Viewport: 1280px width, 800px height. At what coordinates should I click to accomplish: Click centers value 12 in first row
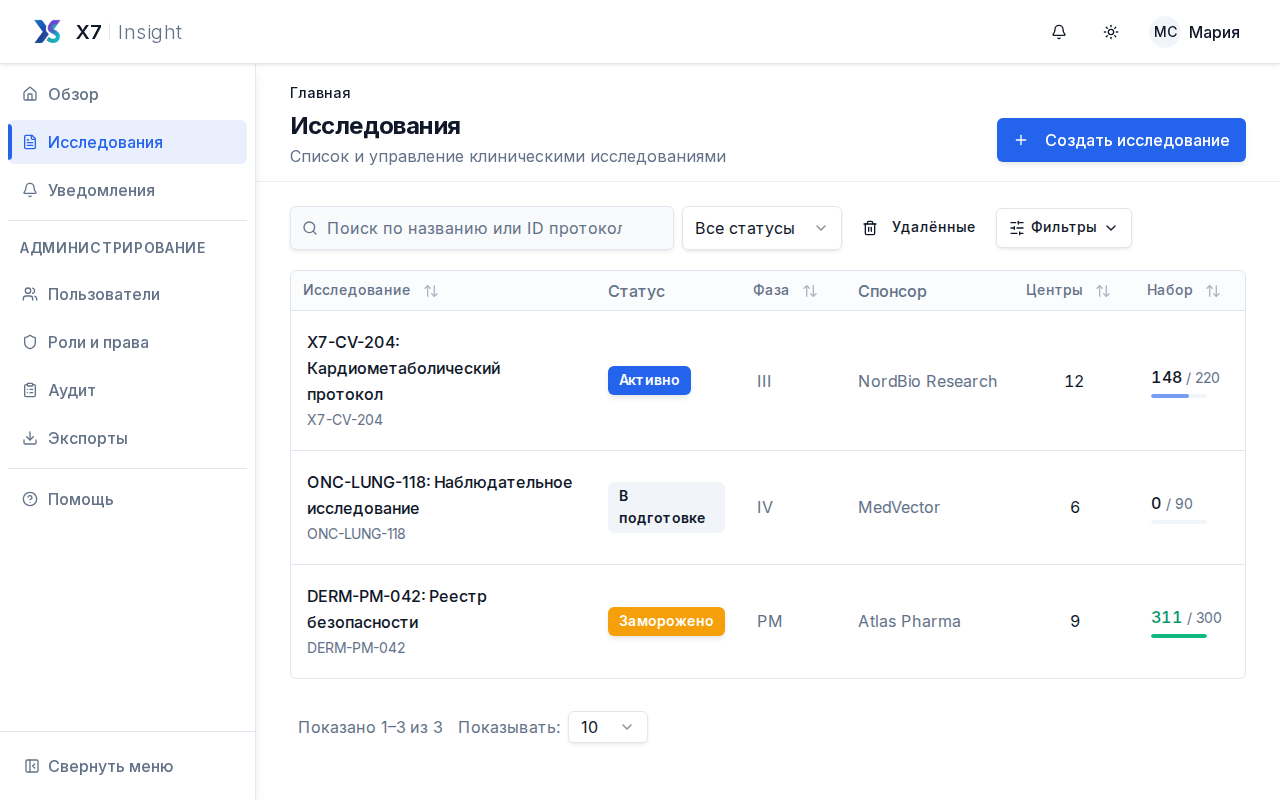coord(1074,381)
